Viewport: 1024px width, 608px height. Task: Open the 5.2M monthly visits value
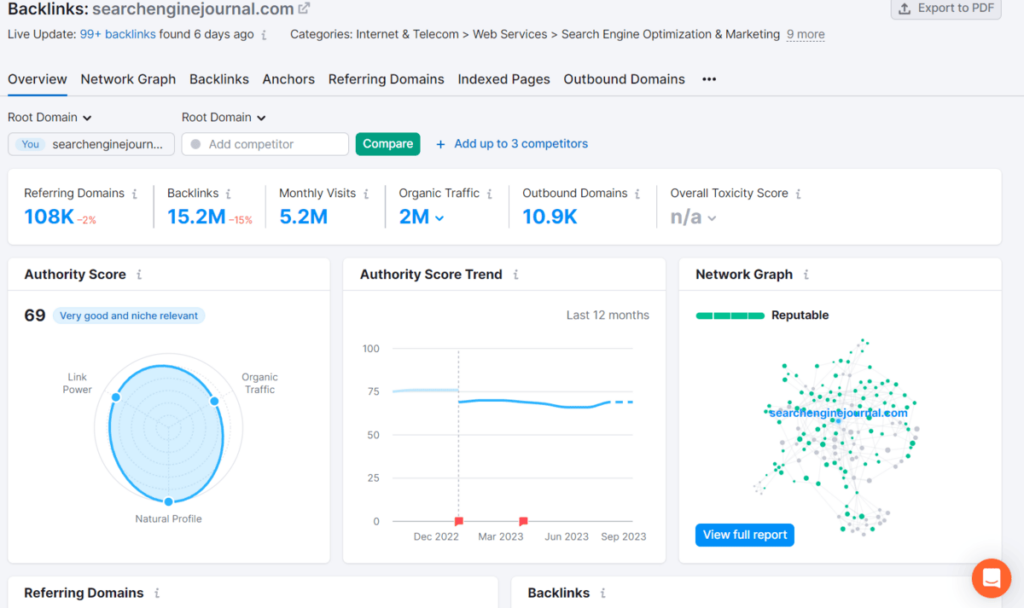pos(304,217)
